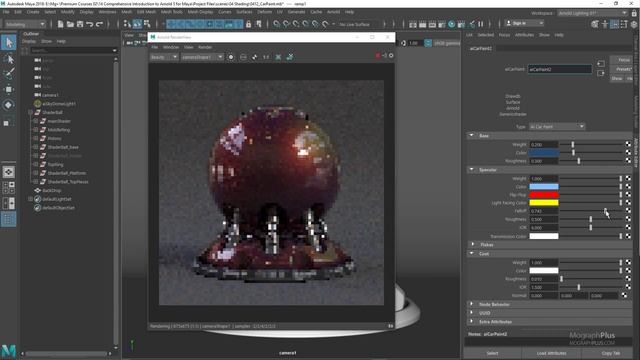Click the map button for Transmission Color

[x=628, y=236]
